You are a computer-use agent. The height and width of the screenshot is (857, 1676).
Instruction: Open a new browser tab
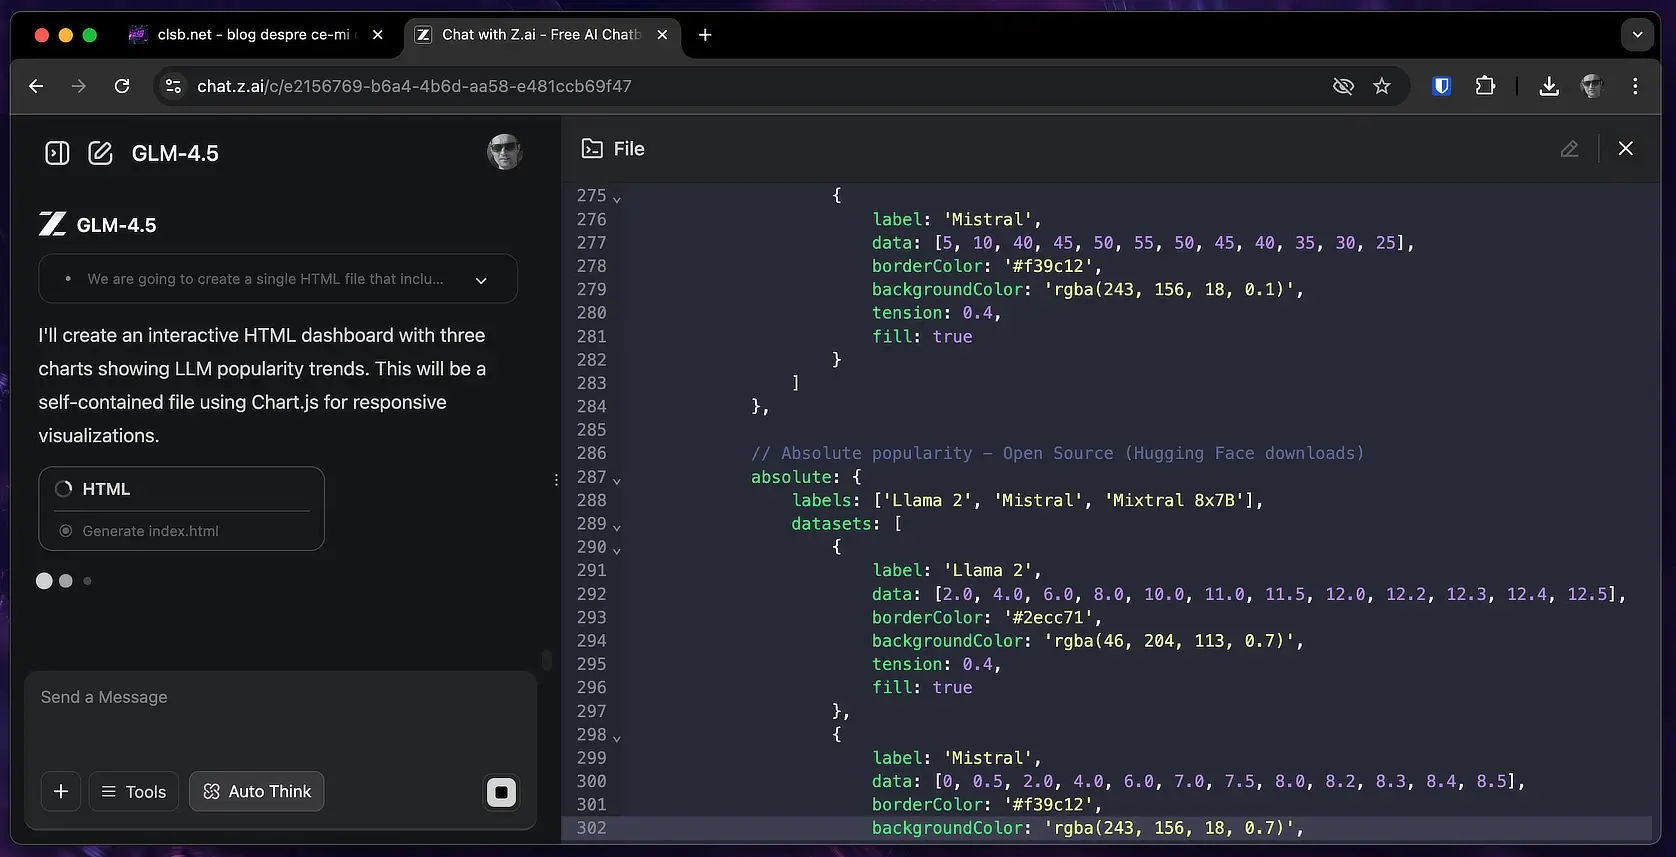click(x=705, y=34)
